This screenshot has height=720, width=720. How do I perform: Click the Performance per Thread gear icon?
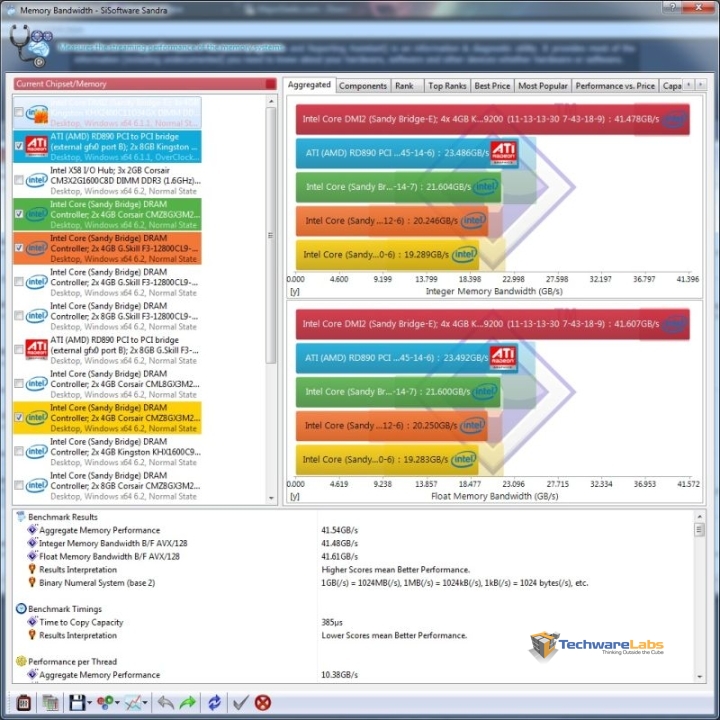point(21,661)
